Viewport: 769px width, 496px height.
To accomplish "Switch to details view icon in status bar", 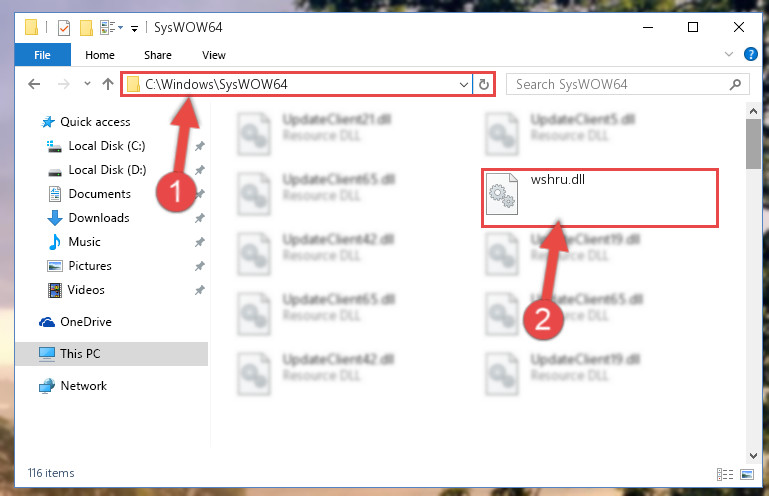I will coord(725,474).
